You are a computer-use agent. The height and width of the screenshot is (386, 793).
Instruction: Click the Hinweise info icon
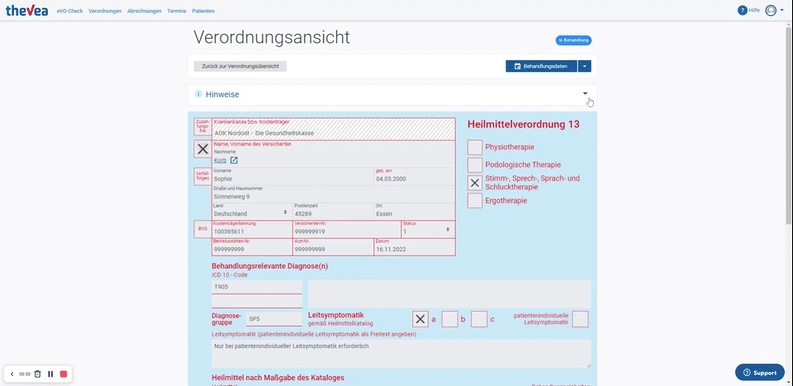click(x=198, y=94)
